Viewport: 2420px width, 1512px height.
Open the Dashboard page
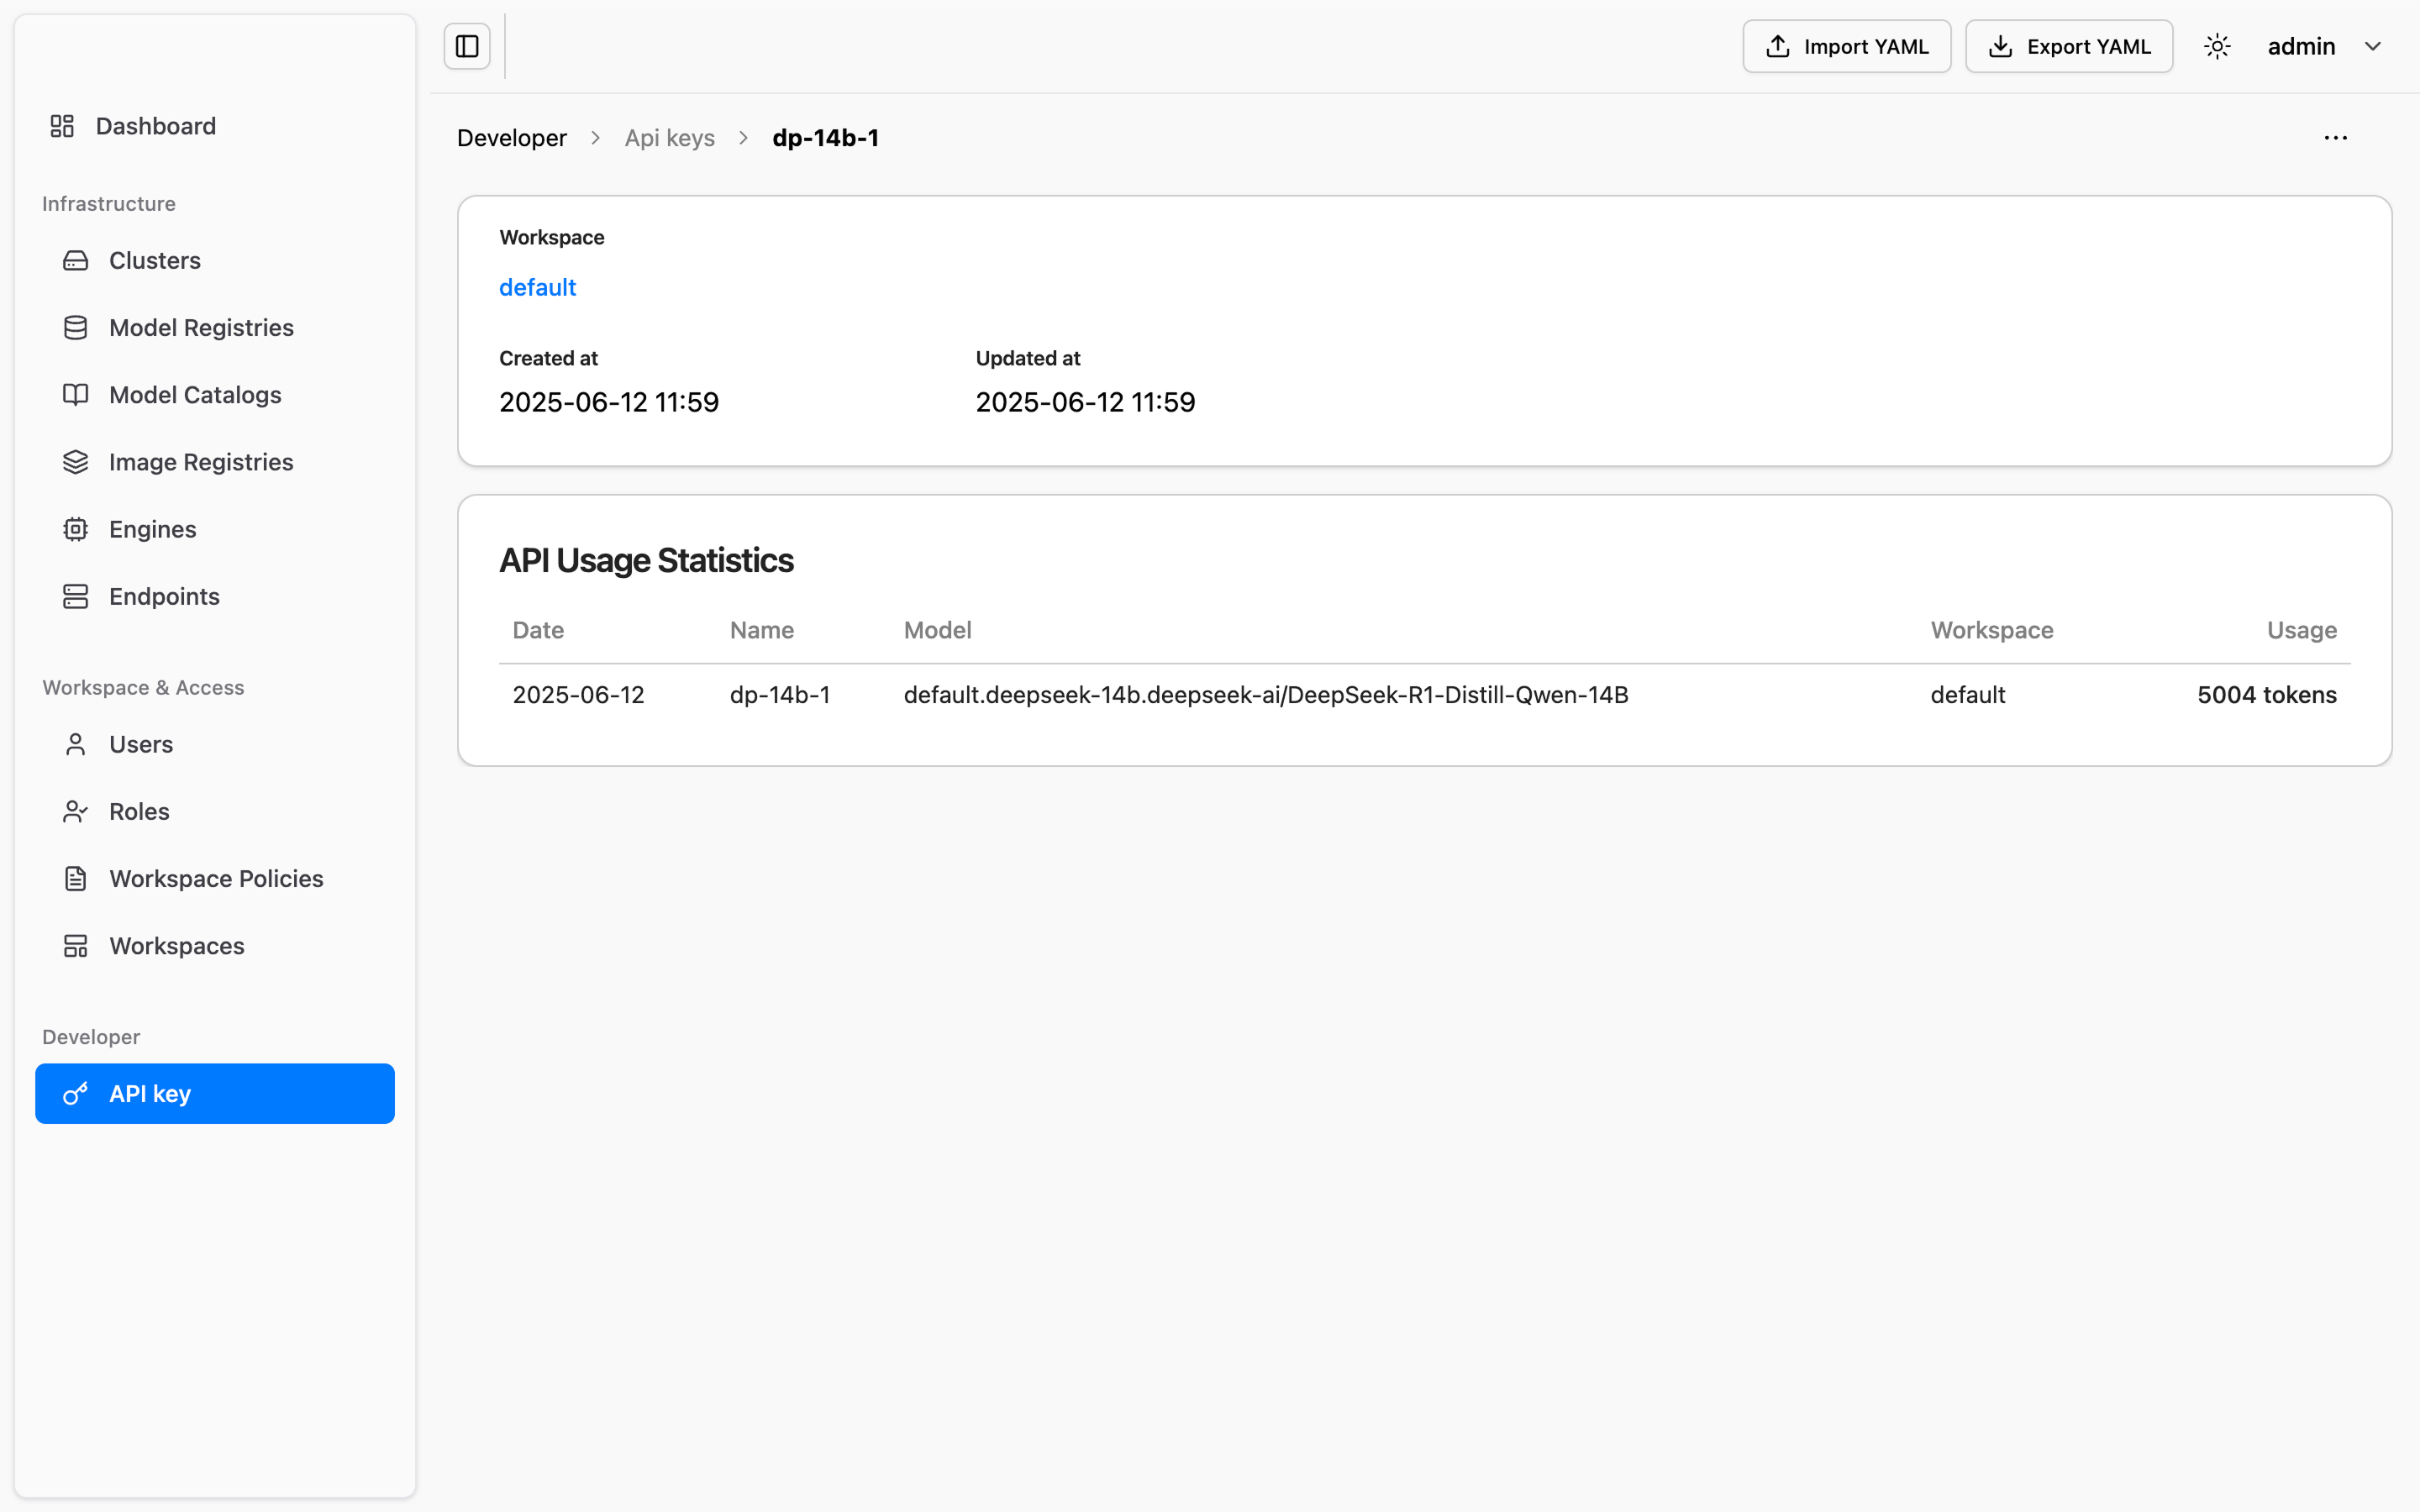click(x=215, y=126)
